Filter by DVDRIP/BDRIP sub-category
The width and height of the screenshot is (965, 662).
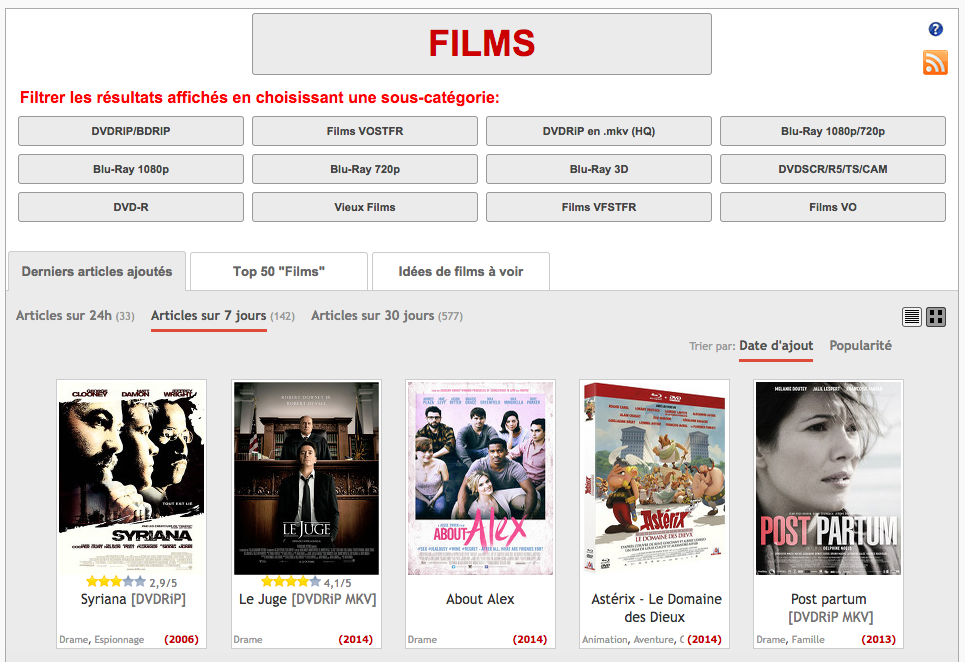[131, 131]
